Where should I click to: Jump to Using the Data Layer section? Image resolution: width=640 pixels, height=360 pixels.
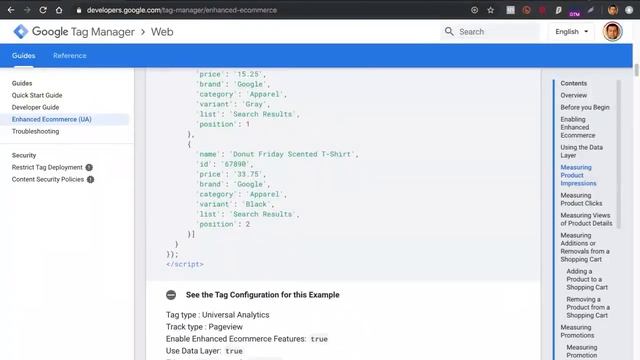pyautogui.click(x=581, y=151)
